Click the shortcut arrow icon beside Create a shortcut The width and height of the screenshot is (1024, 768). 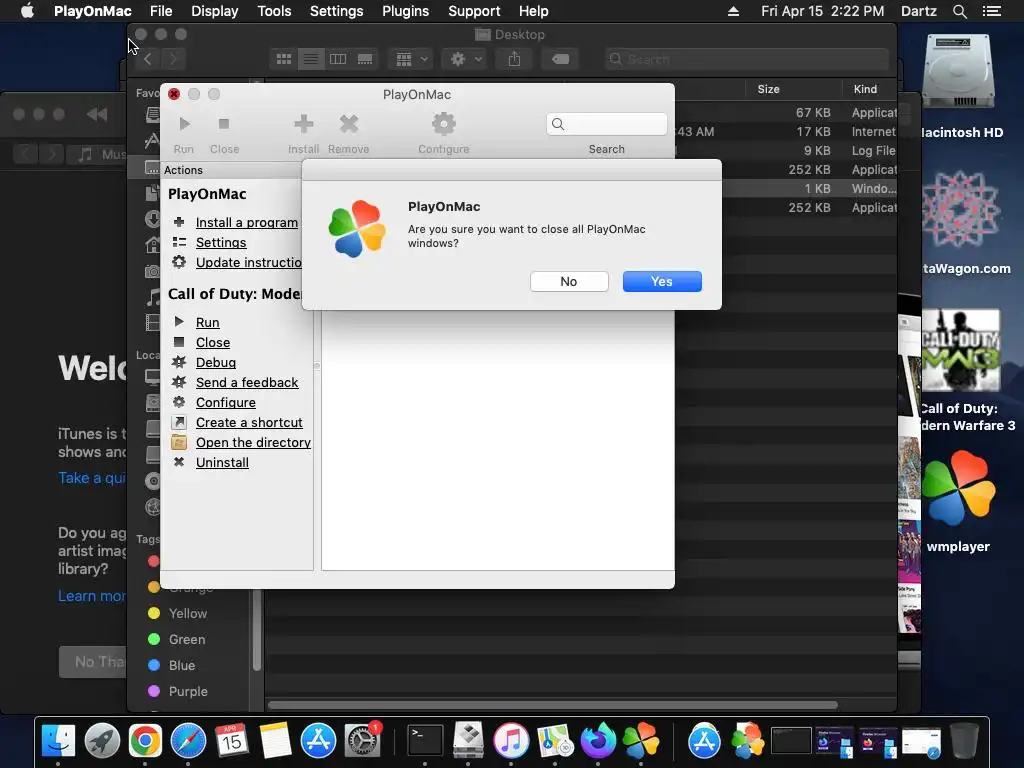(179, 423)
